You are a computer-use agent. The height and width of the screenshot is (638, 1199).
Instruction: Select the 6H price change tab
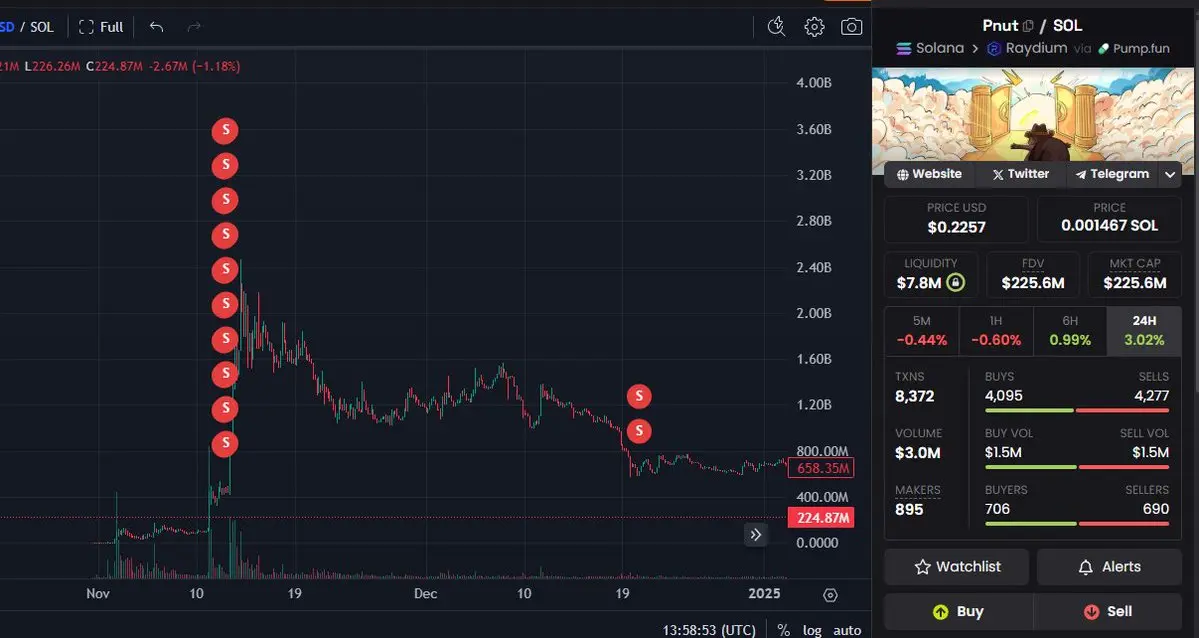point(1070,331)
